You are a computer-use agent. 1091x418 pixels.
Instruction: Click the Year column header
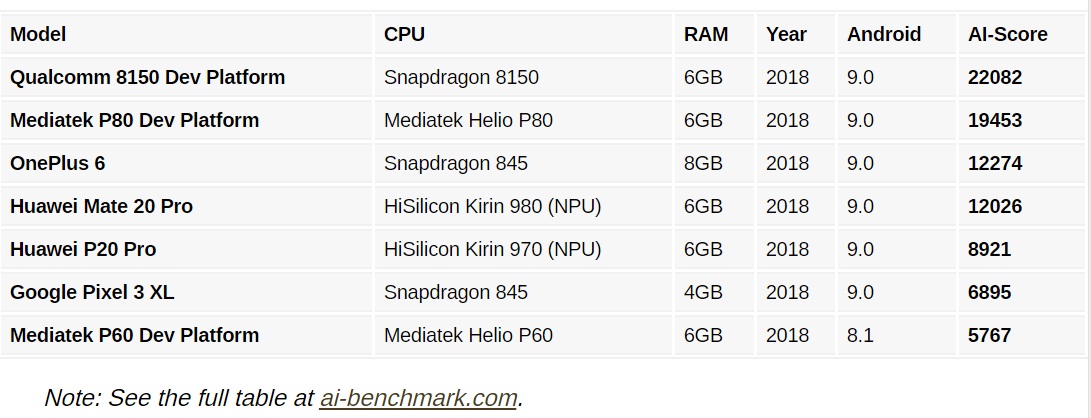(786, 34)
